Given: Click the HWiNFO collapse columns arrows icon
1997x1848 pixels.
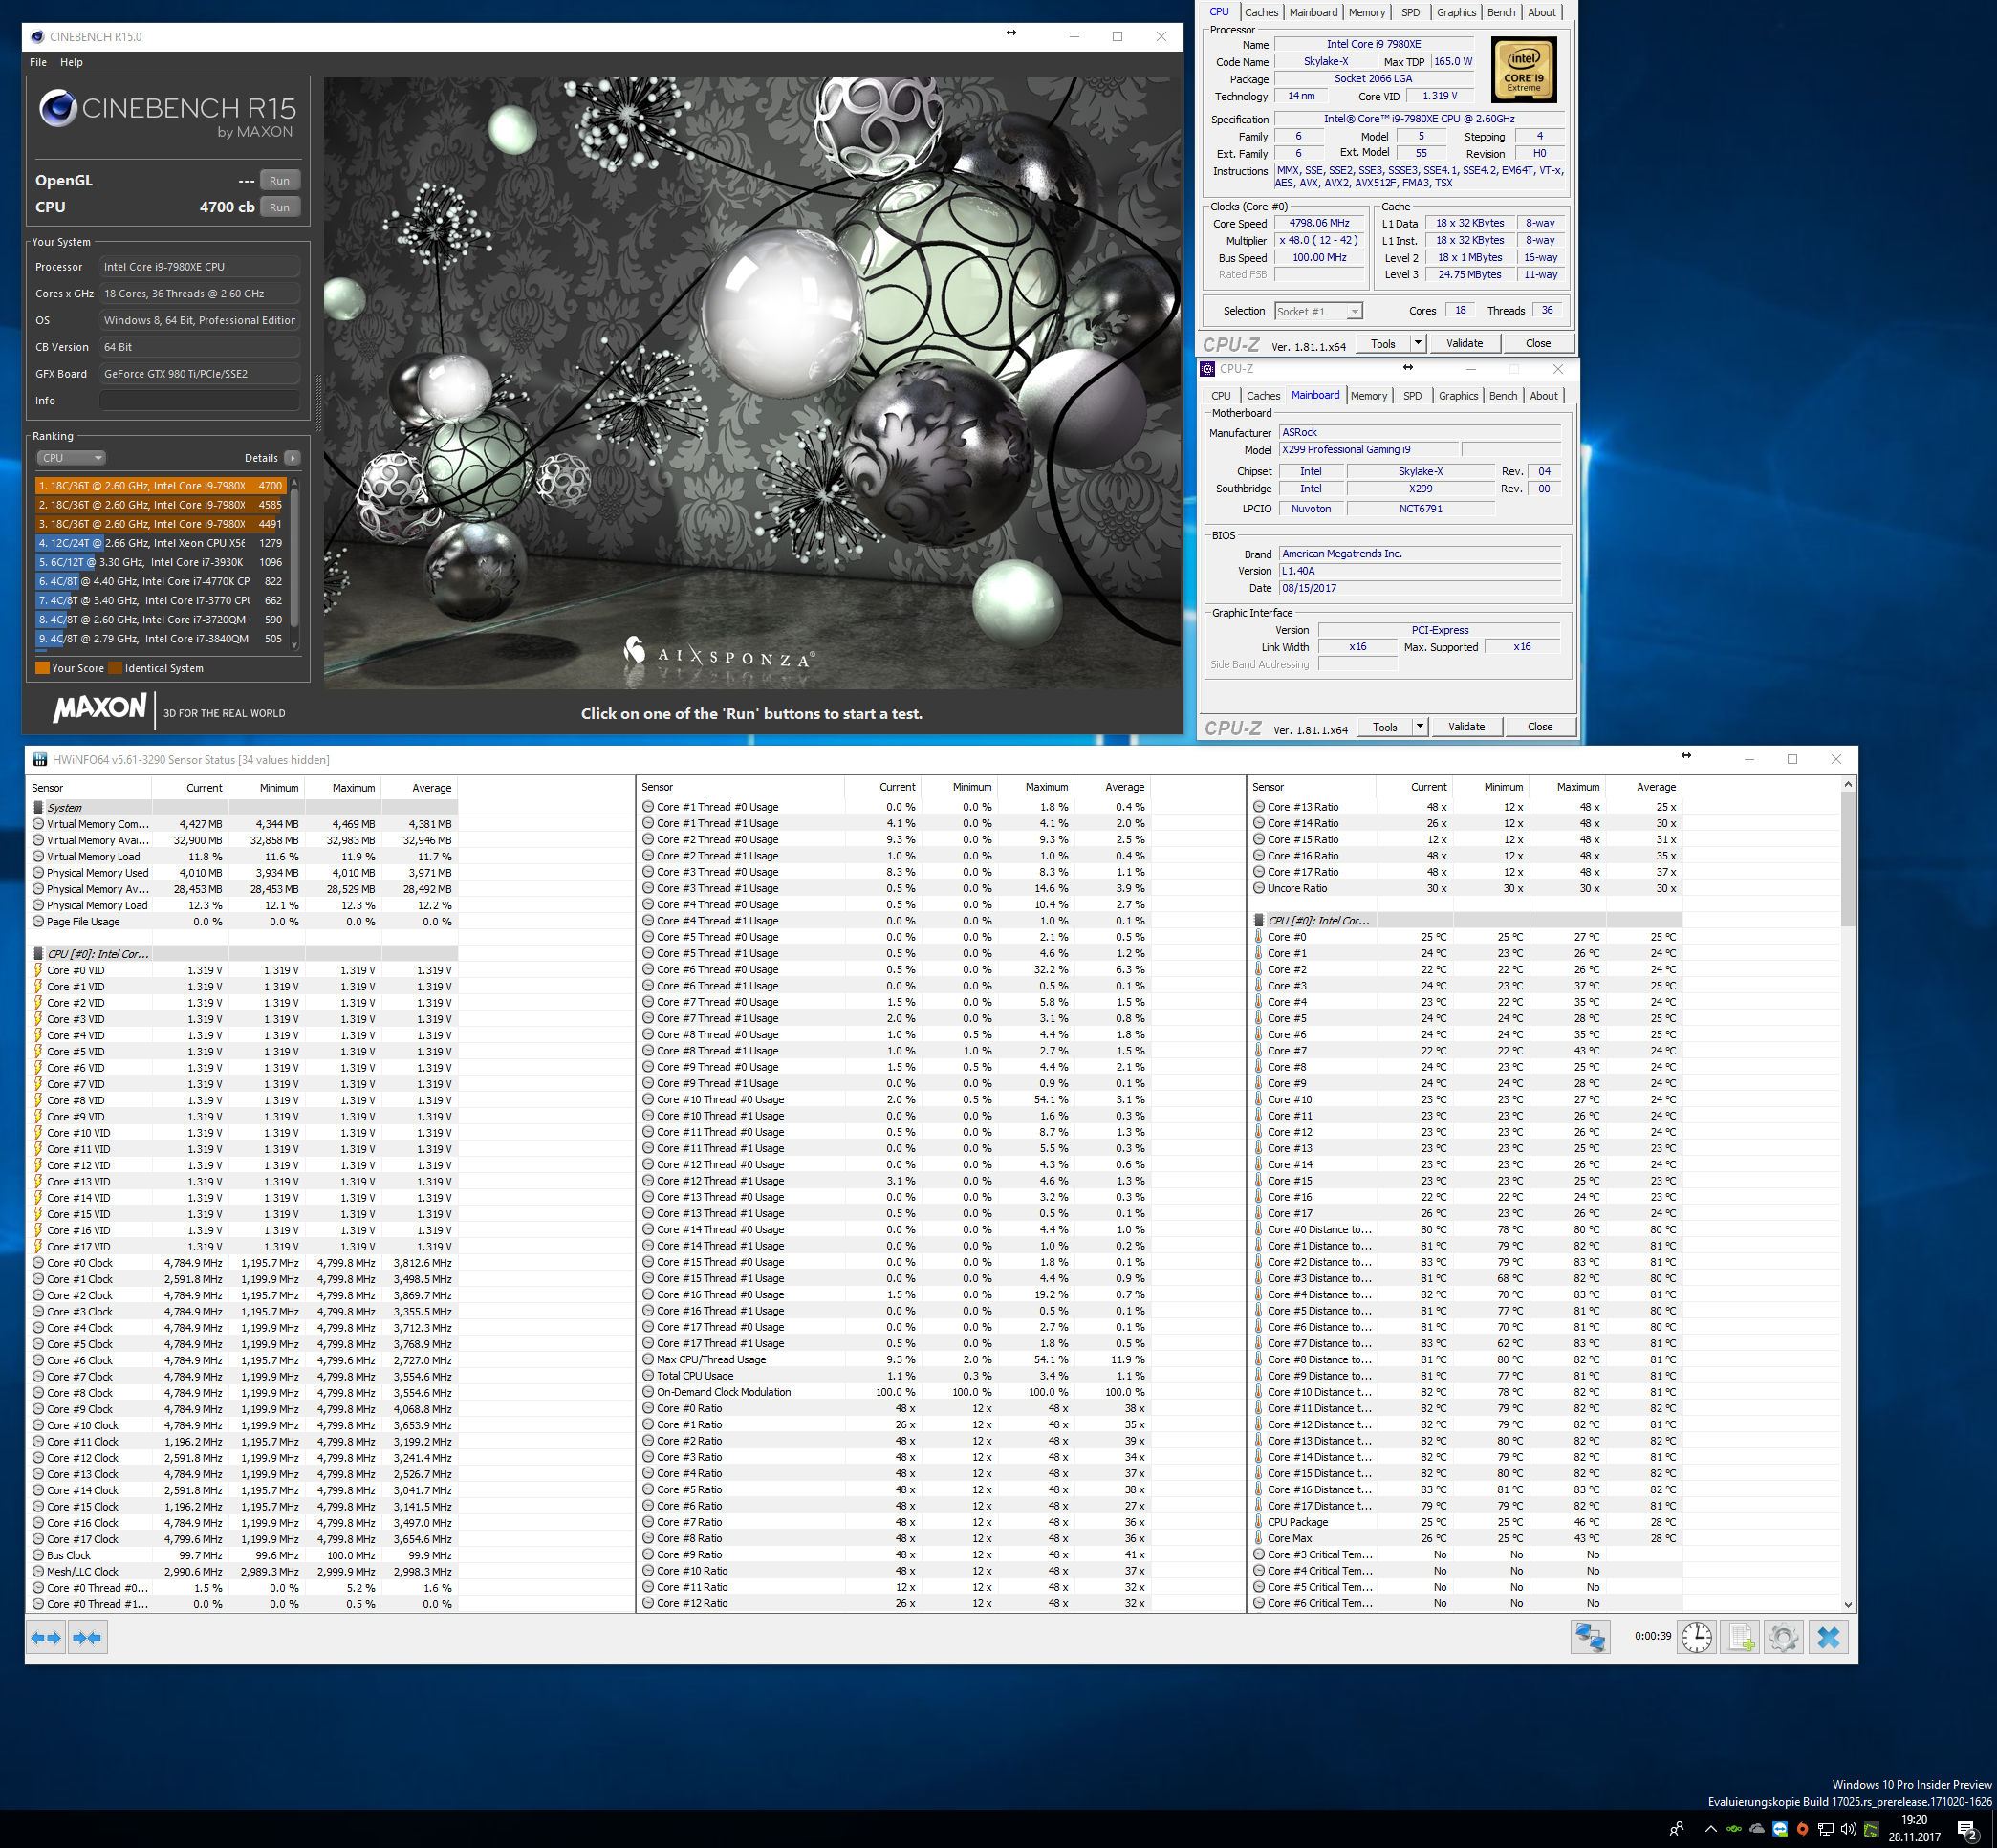Looking at the screenshot, I should tap(88, 1638).
